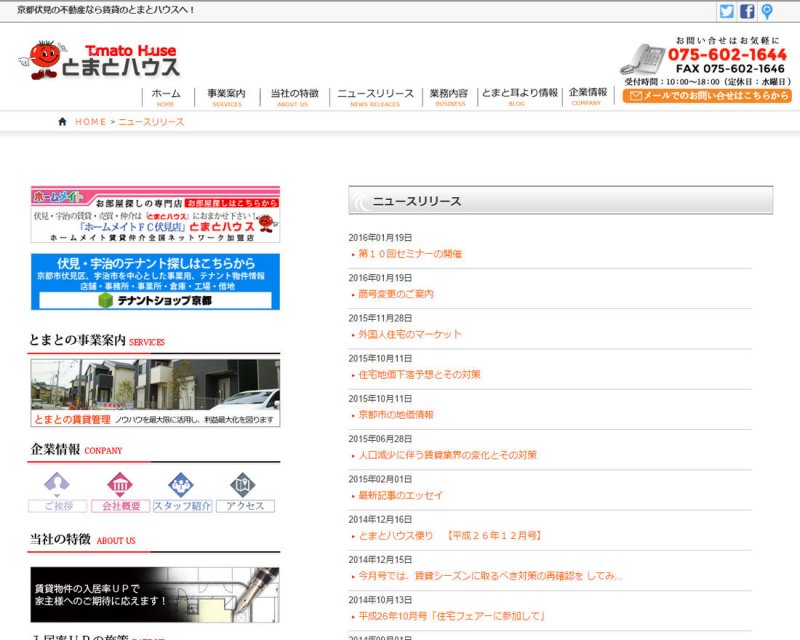Click the テナントショップ京都 blue banner
Viewport: 800px width, 640px height.
click(x=155, y=281)
